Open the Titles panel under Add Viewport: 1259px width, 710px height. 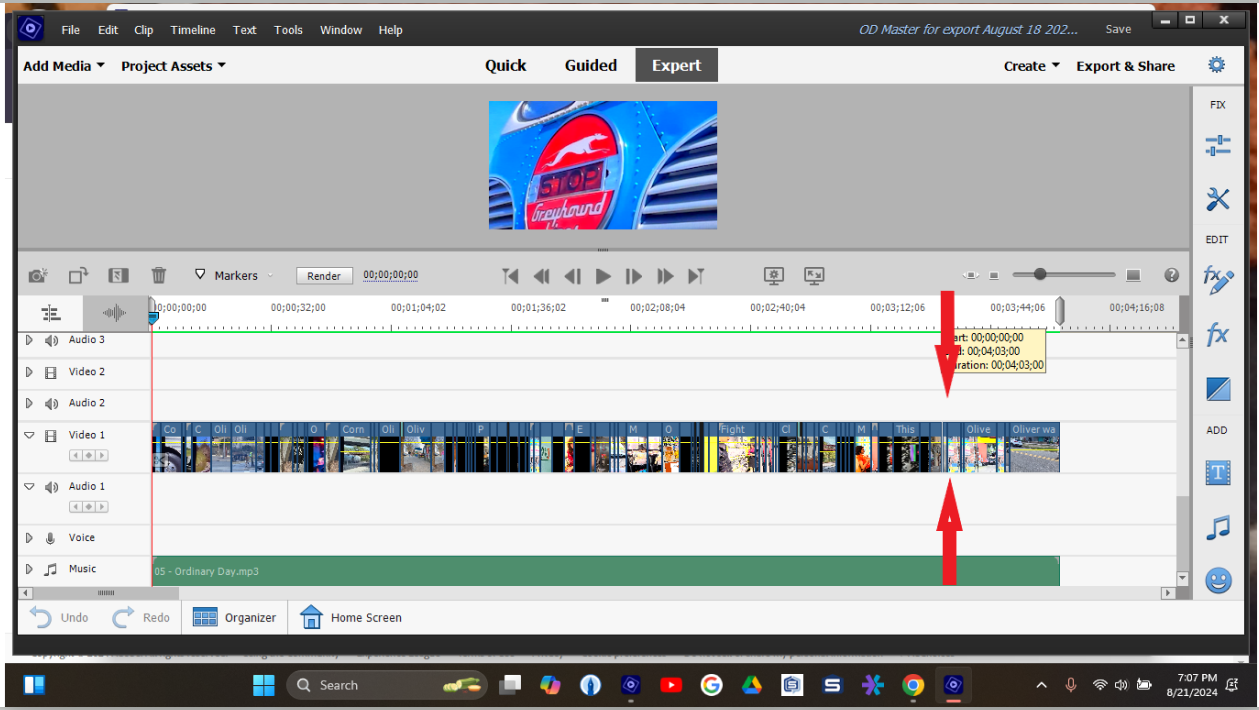(1217, 473)
